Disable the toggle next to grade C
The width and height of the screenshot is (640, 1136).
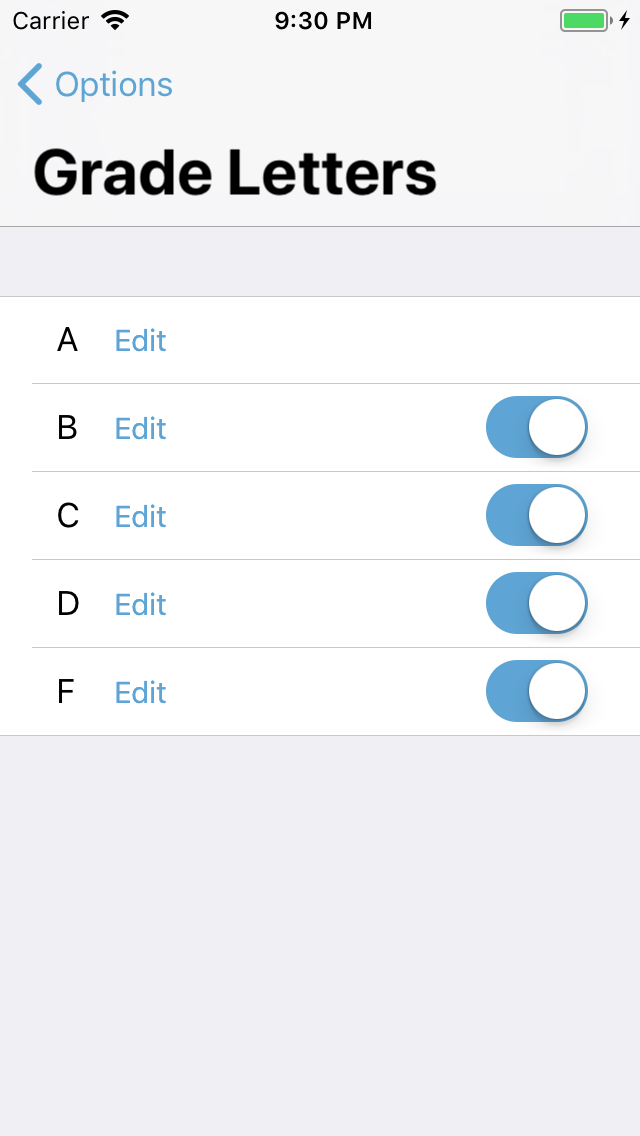536,515
